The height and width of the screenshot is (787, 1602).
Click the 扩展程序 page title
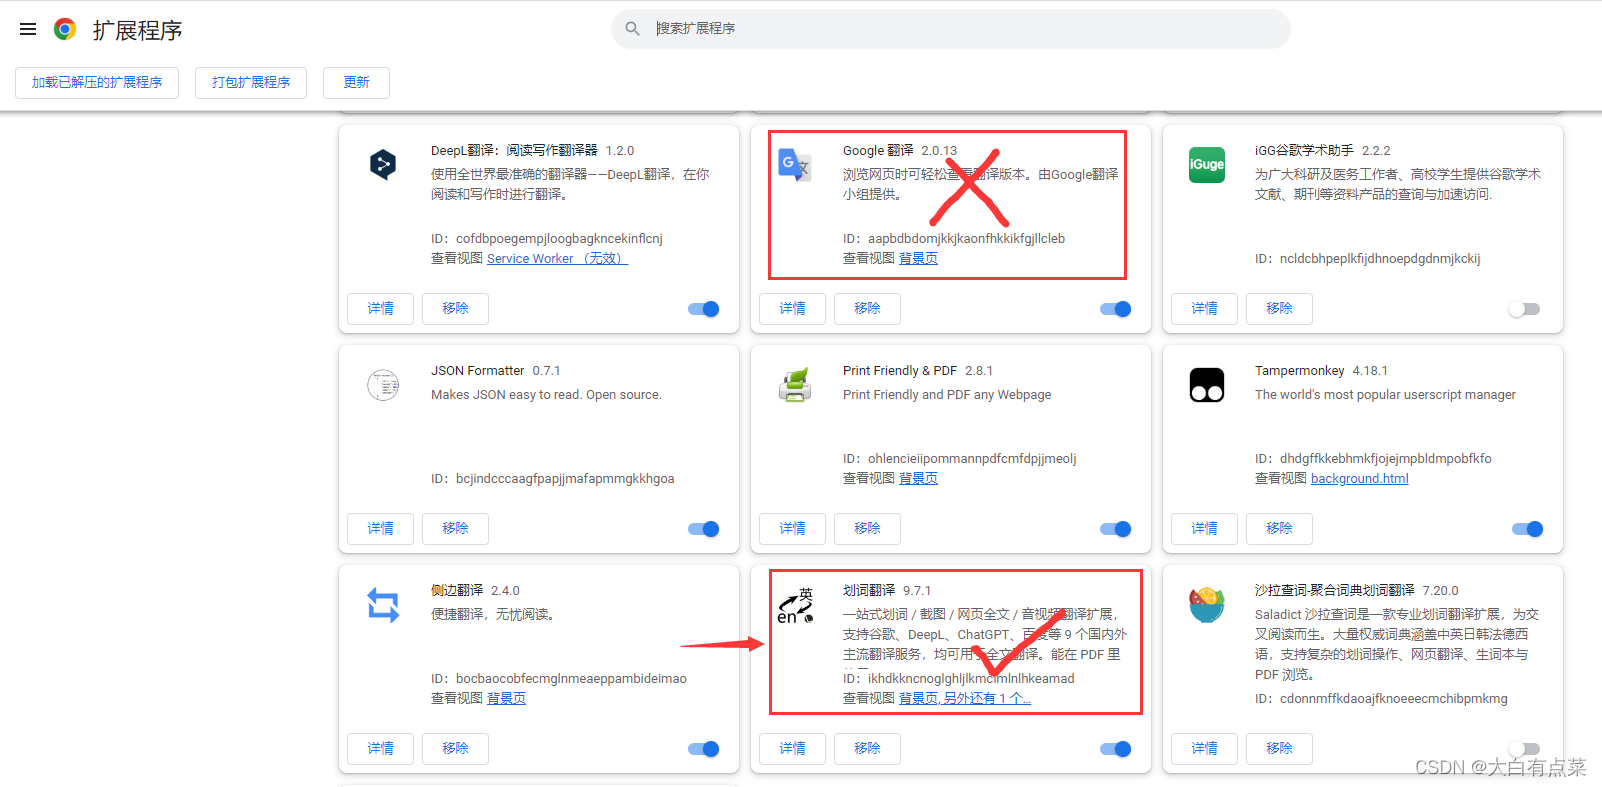138,30
